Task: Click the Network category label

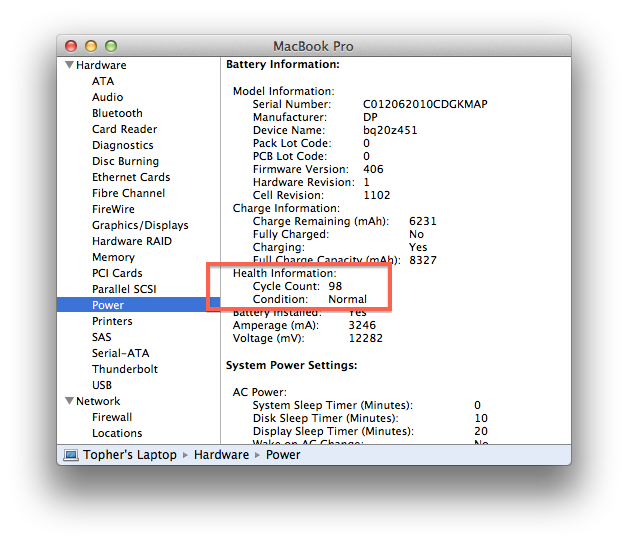Action: pyautogui.click(x=98, y=401)
